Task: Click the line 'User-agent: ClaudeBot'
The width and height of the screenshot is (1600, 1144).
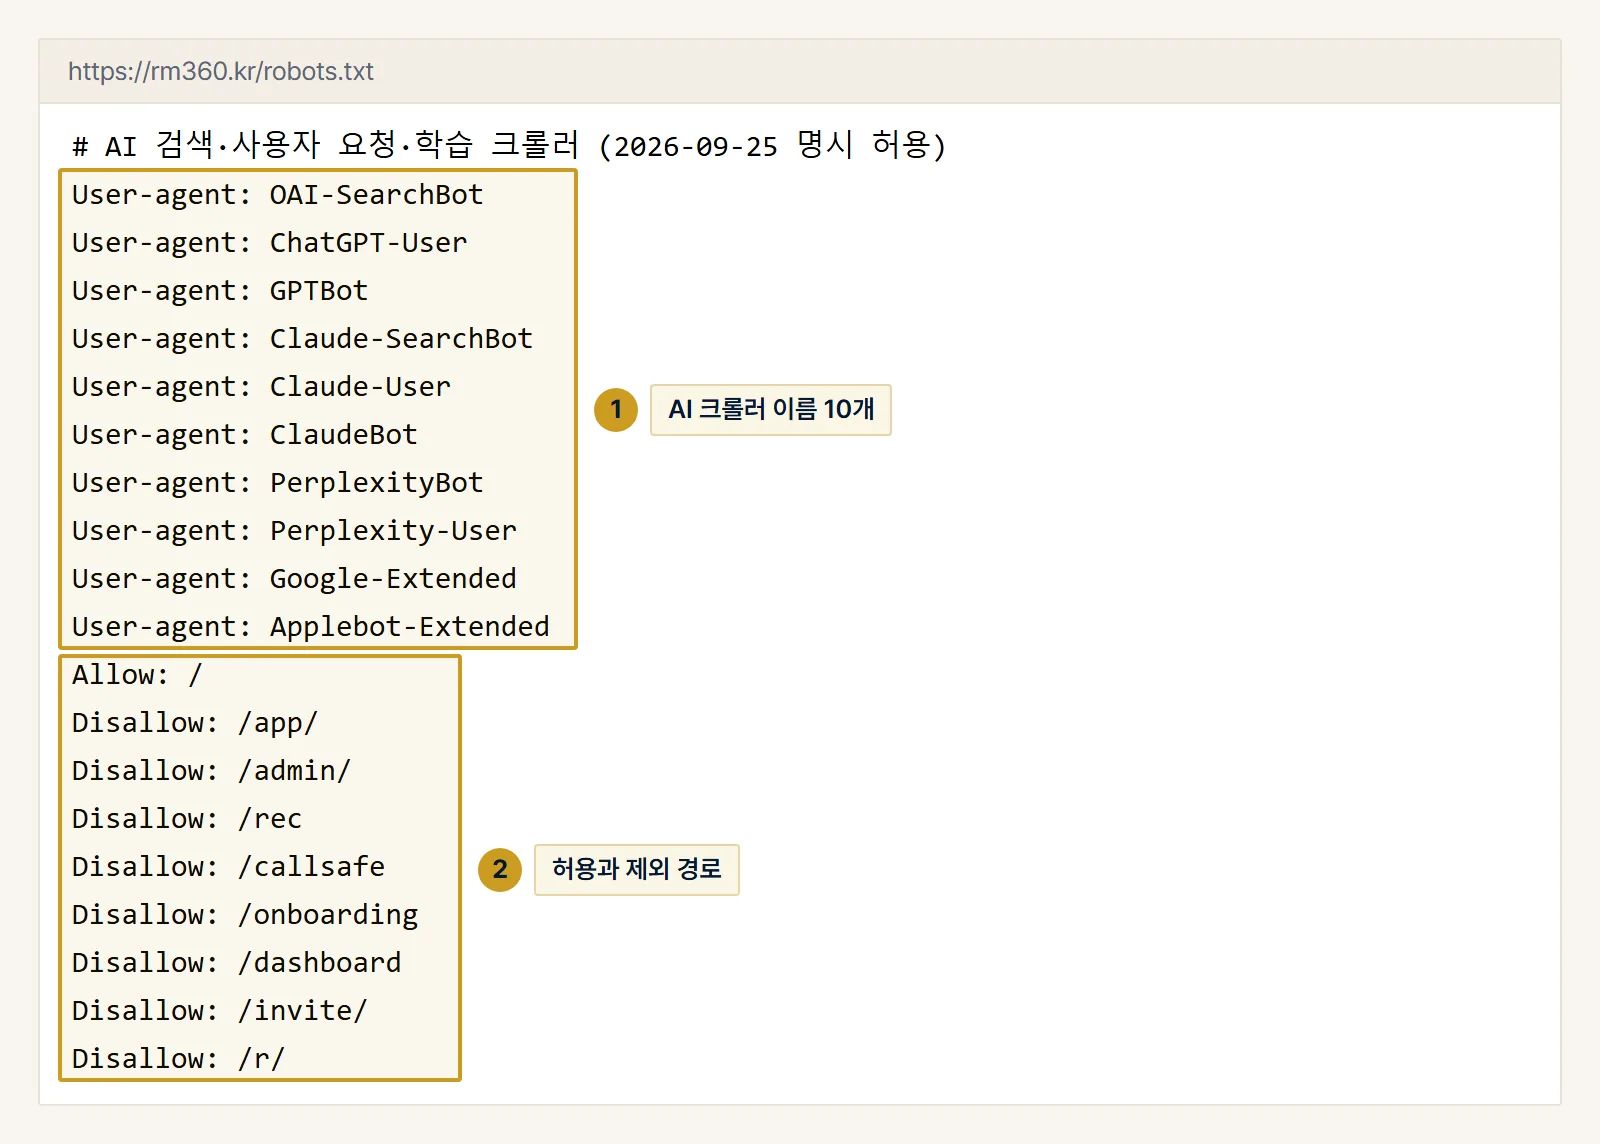Action: click(x=244, y=435)
